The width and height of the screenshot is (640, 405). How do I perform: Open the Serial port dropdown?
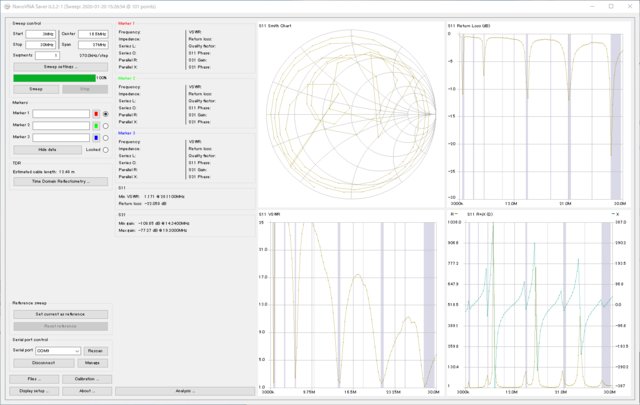[58, 351]
